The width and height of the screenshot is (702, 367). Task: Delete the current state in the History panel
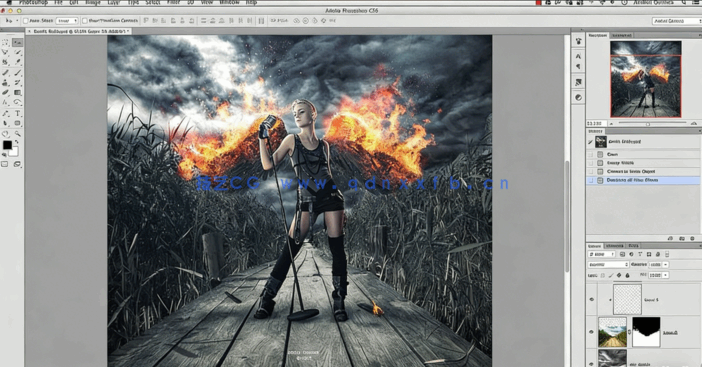692,238
